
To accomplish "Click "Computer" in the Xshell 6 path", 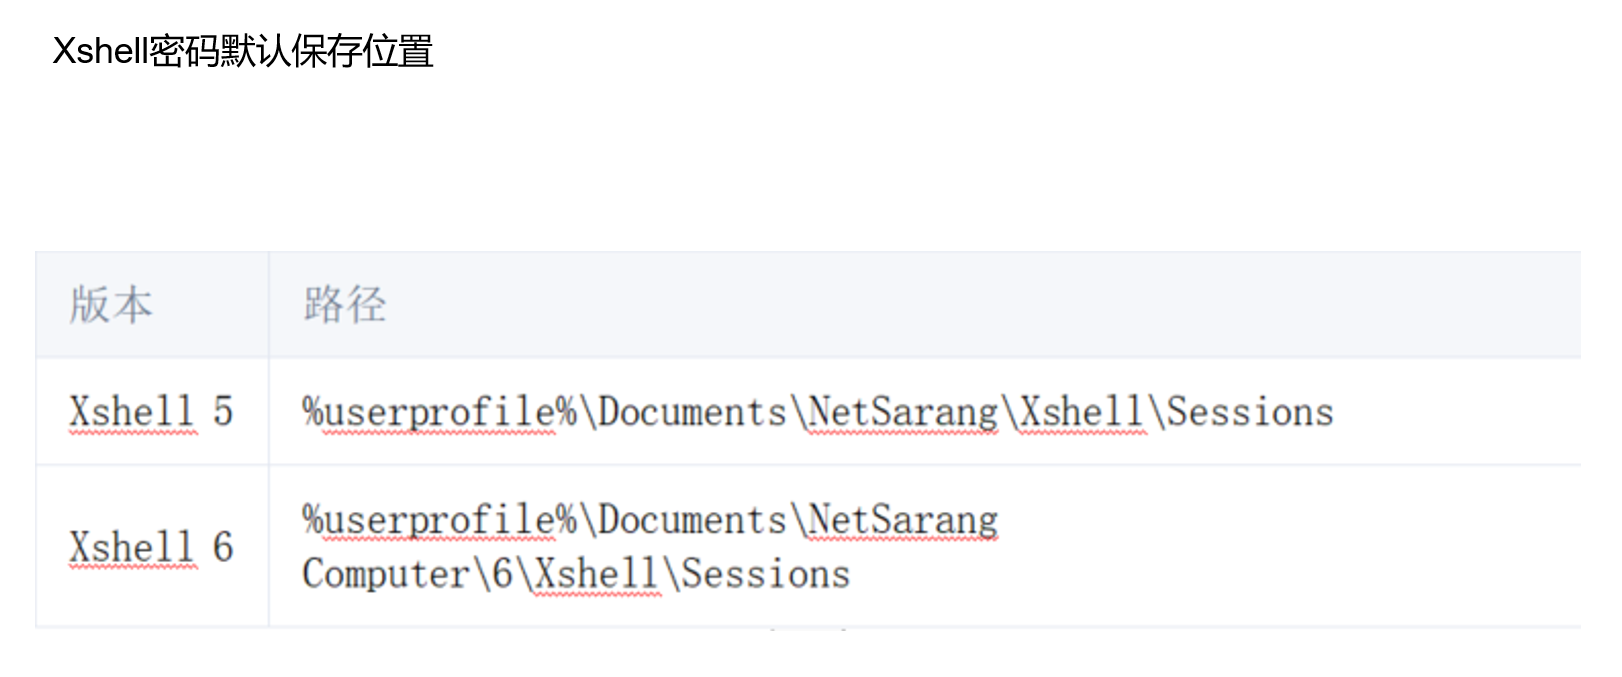I will click(x=386, y=574).
